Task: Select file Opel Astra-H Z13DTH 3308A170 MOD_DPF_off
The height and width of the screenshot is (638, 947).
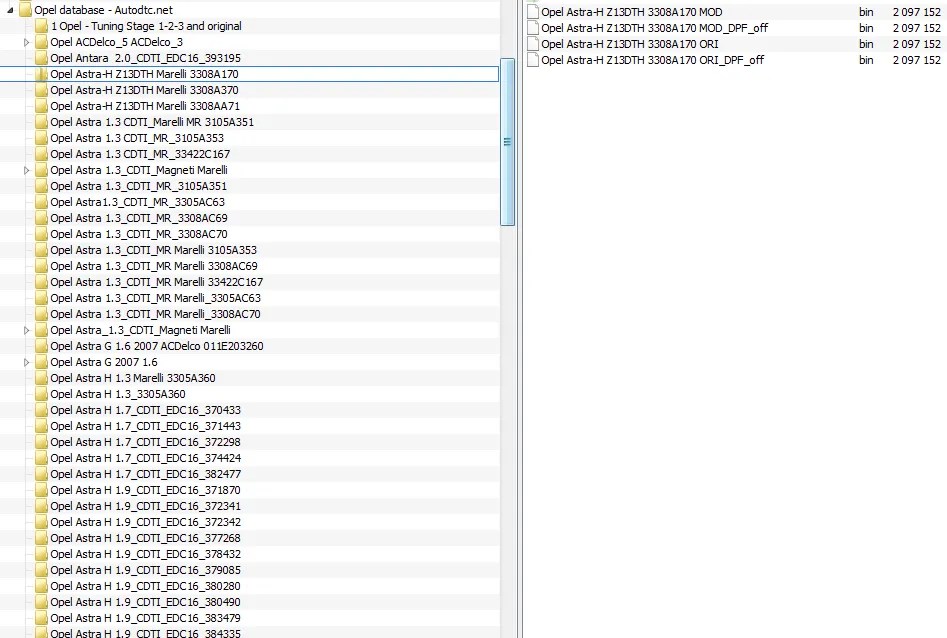Action: click(655, 28)
